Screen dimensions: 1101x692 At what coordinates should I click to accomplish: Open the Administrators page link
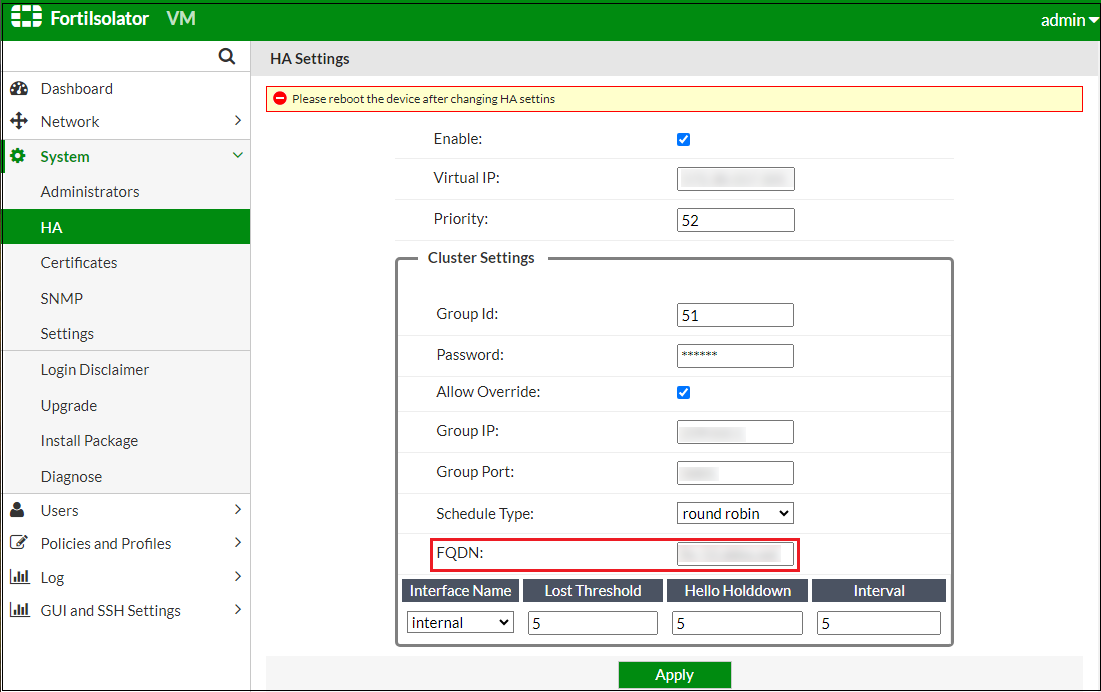(x=90, y=192)
